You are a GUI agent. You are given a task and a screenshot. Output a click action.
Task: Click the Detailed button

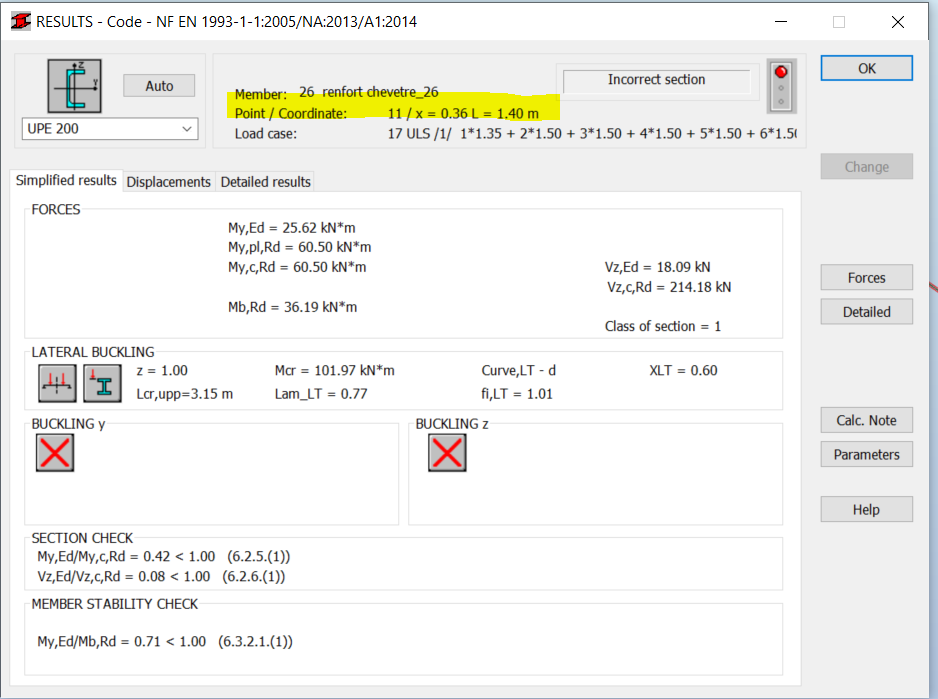coord(866,311)
